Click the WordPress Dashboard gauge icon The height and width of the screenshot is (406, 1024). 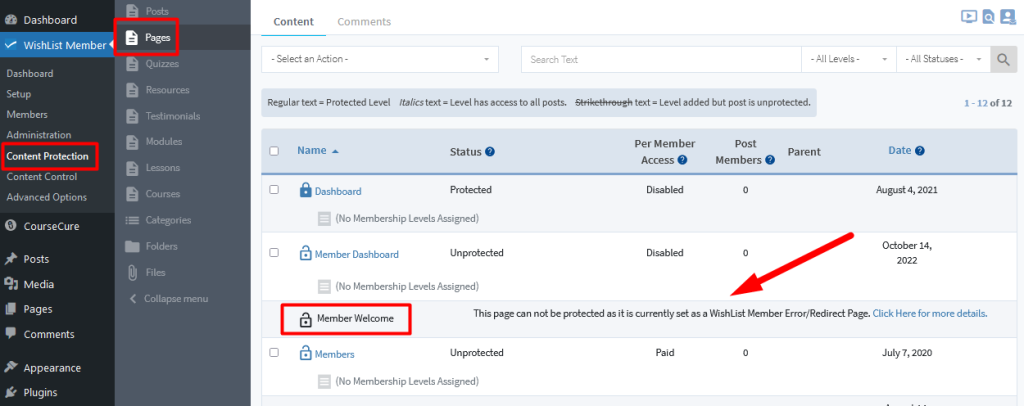(11, 20)
